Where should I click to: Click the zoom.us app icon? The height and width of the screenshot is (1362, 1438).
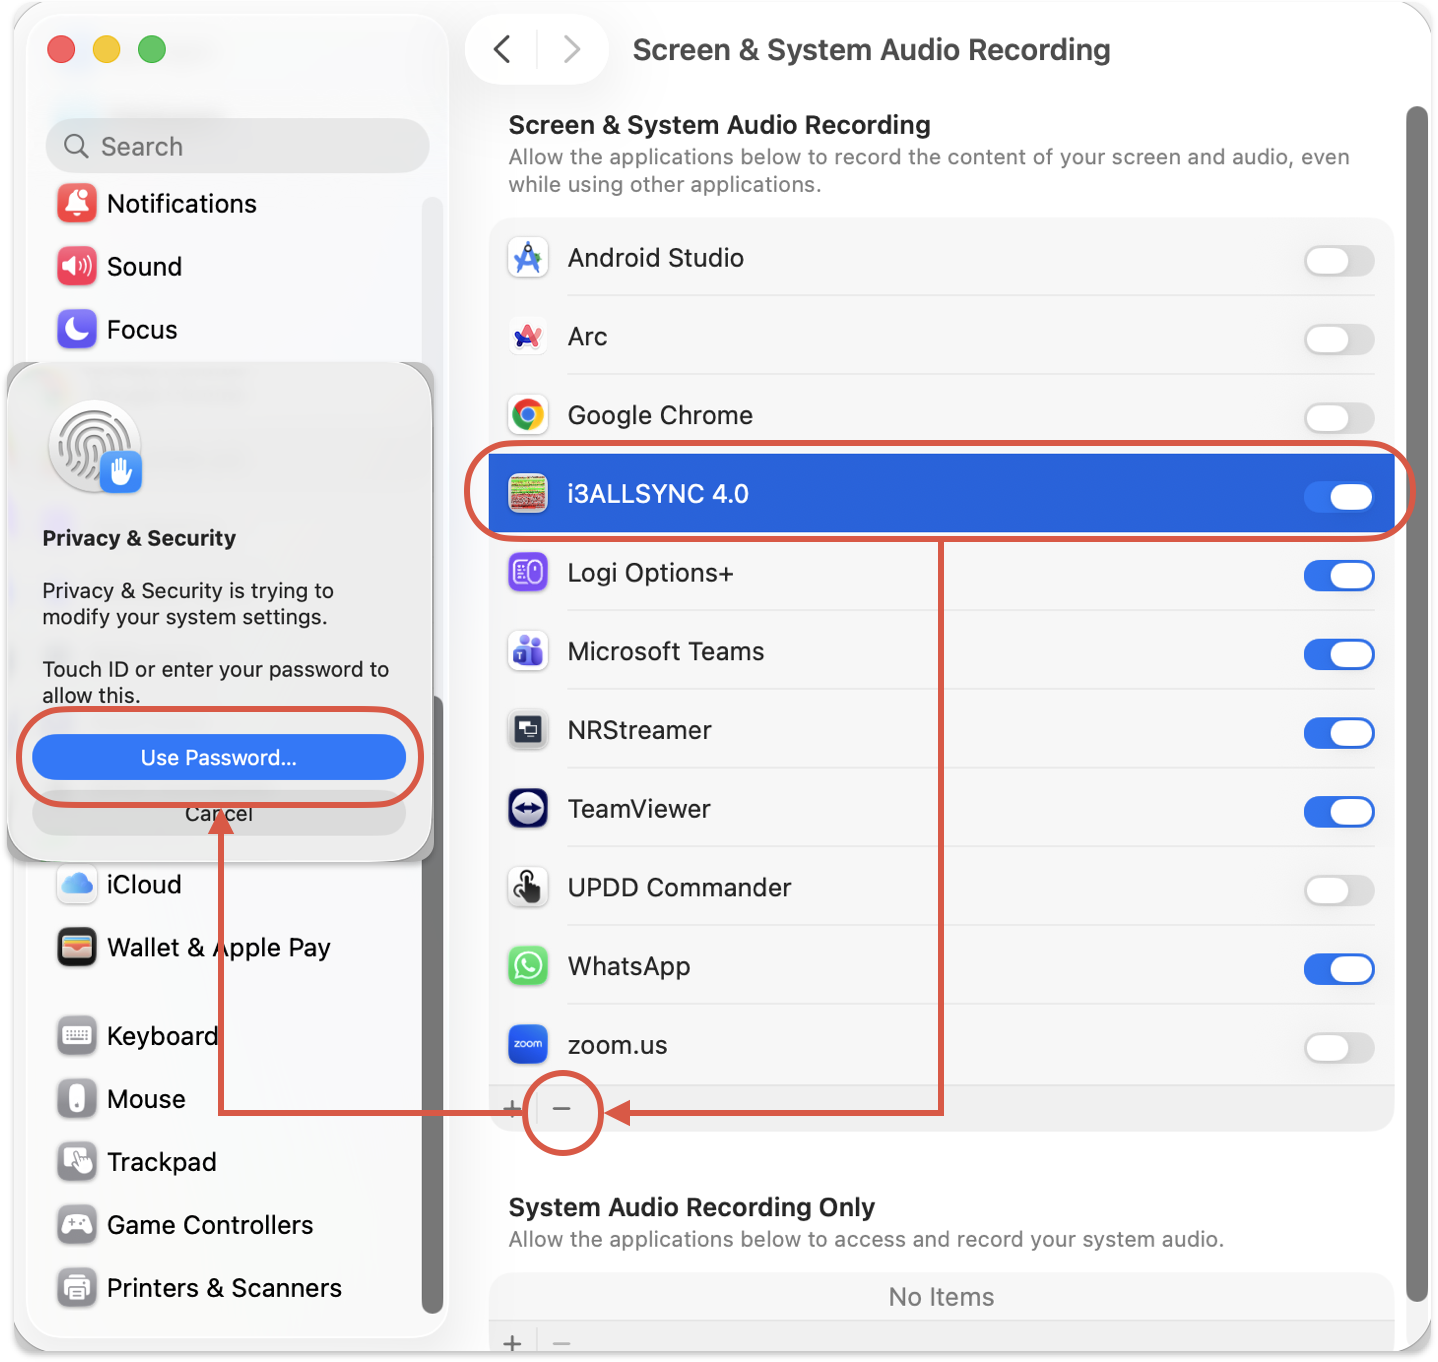(528, 1045)
